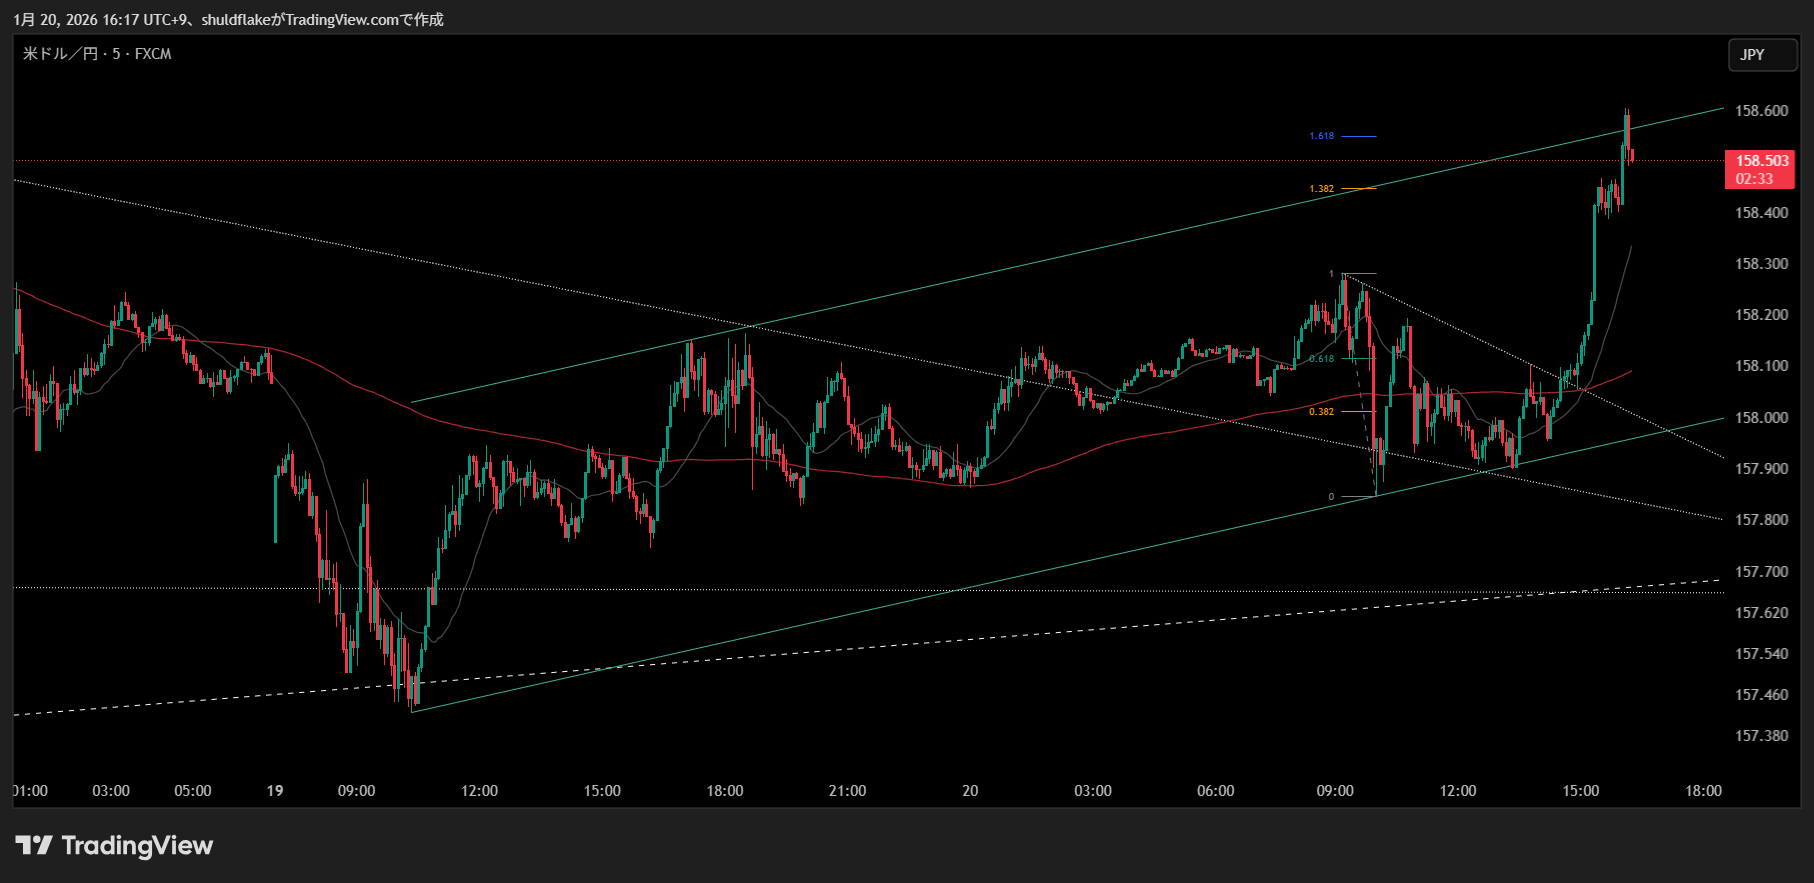Click the date 19 marker on time axis
This screenshot has height=883, width=1814.
(275, 791)
